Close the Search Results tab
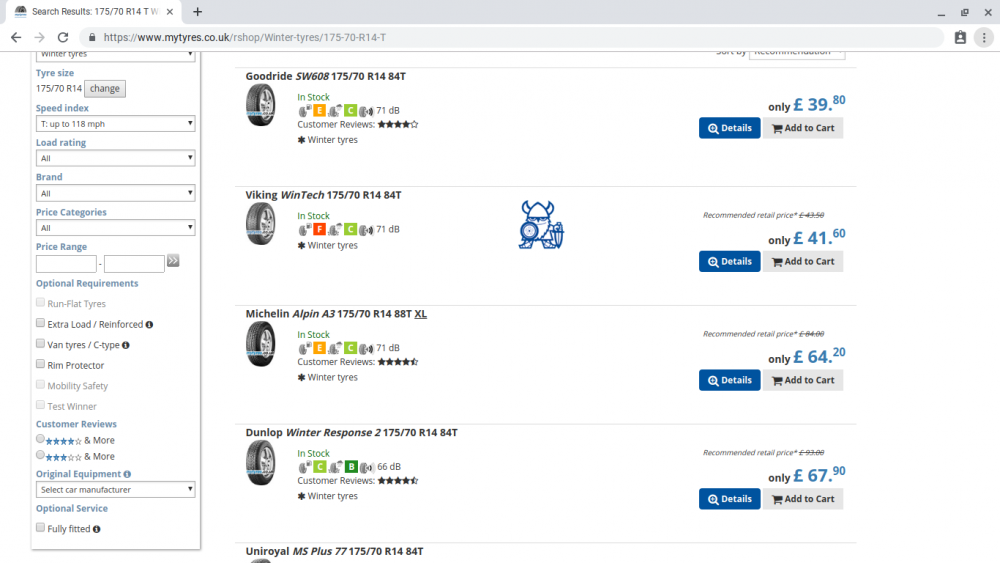 click(170, 11)
